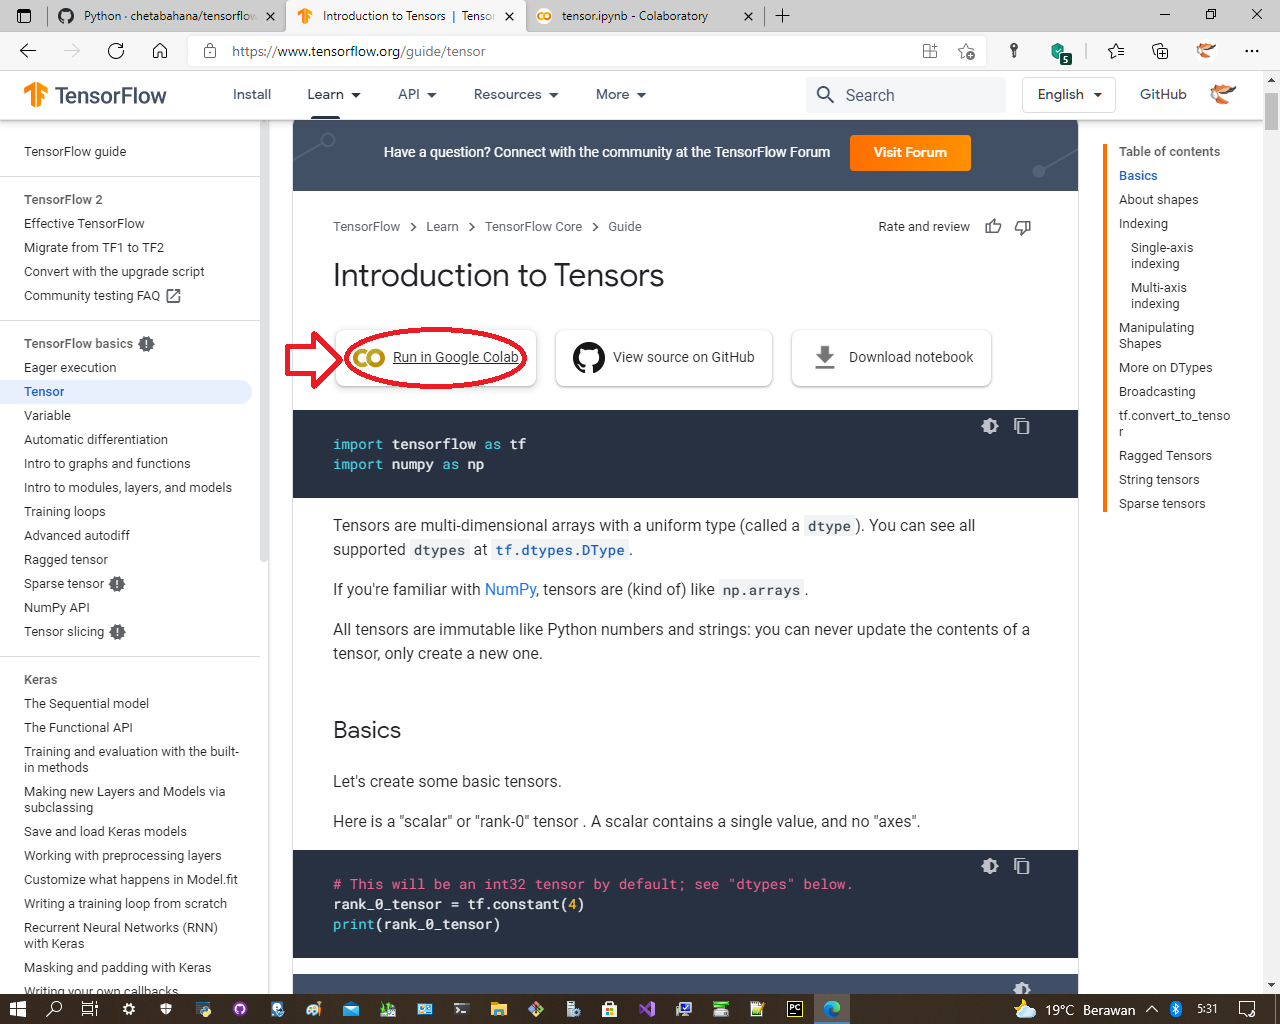Jump to Ragged Tensors in contents
This screenshot has height=1024, width=1280.
click(1165, 456)
